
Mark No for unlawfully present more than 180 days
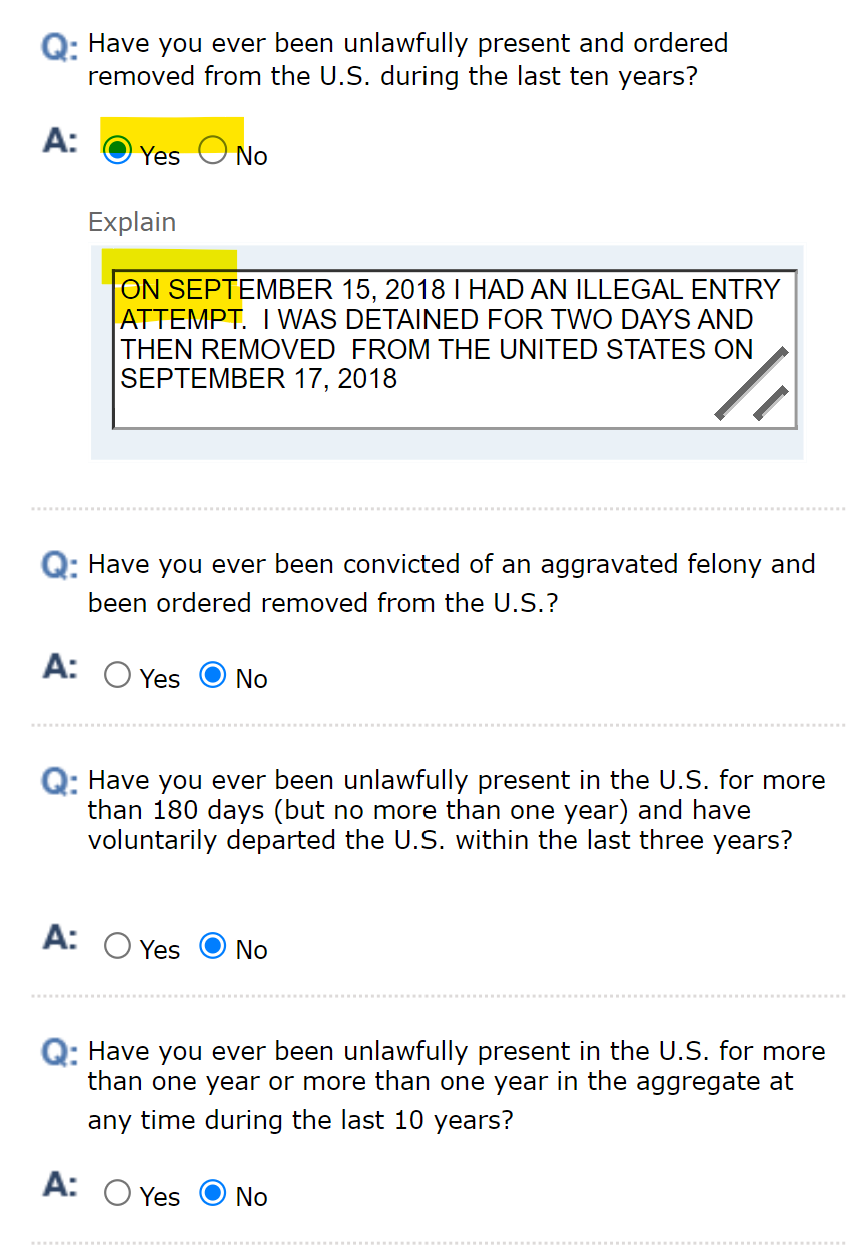pos(213,945)
